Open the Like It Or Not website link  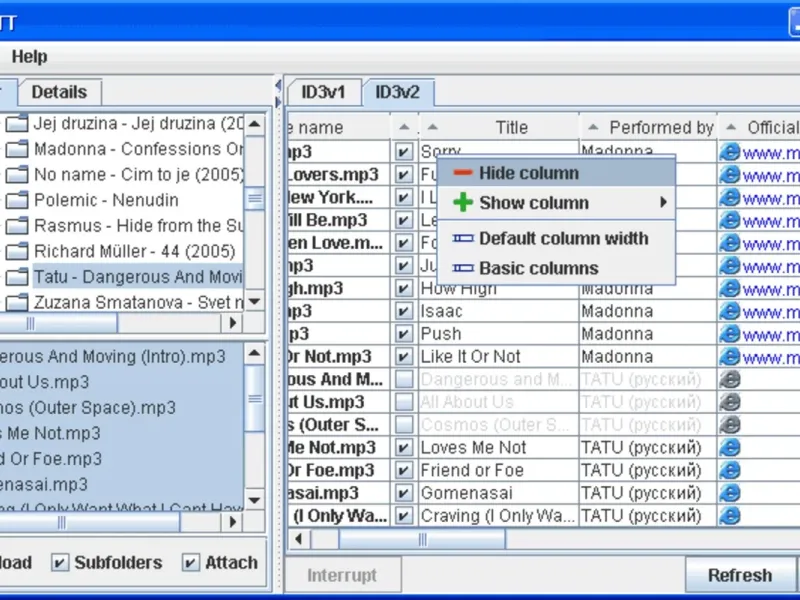[771, 357]
